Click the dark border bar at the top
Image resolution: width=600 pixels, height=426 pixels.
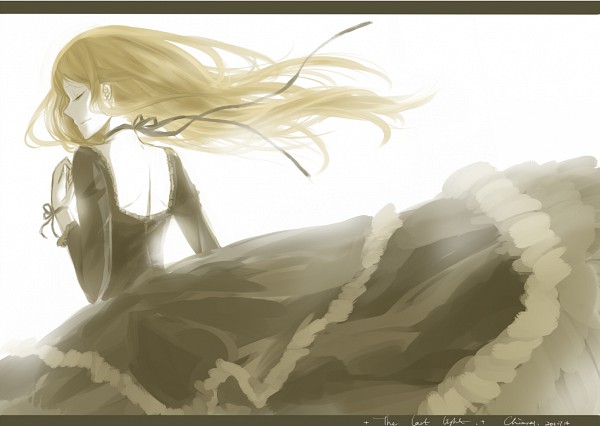click(300, 6)
